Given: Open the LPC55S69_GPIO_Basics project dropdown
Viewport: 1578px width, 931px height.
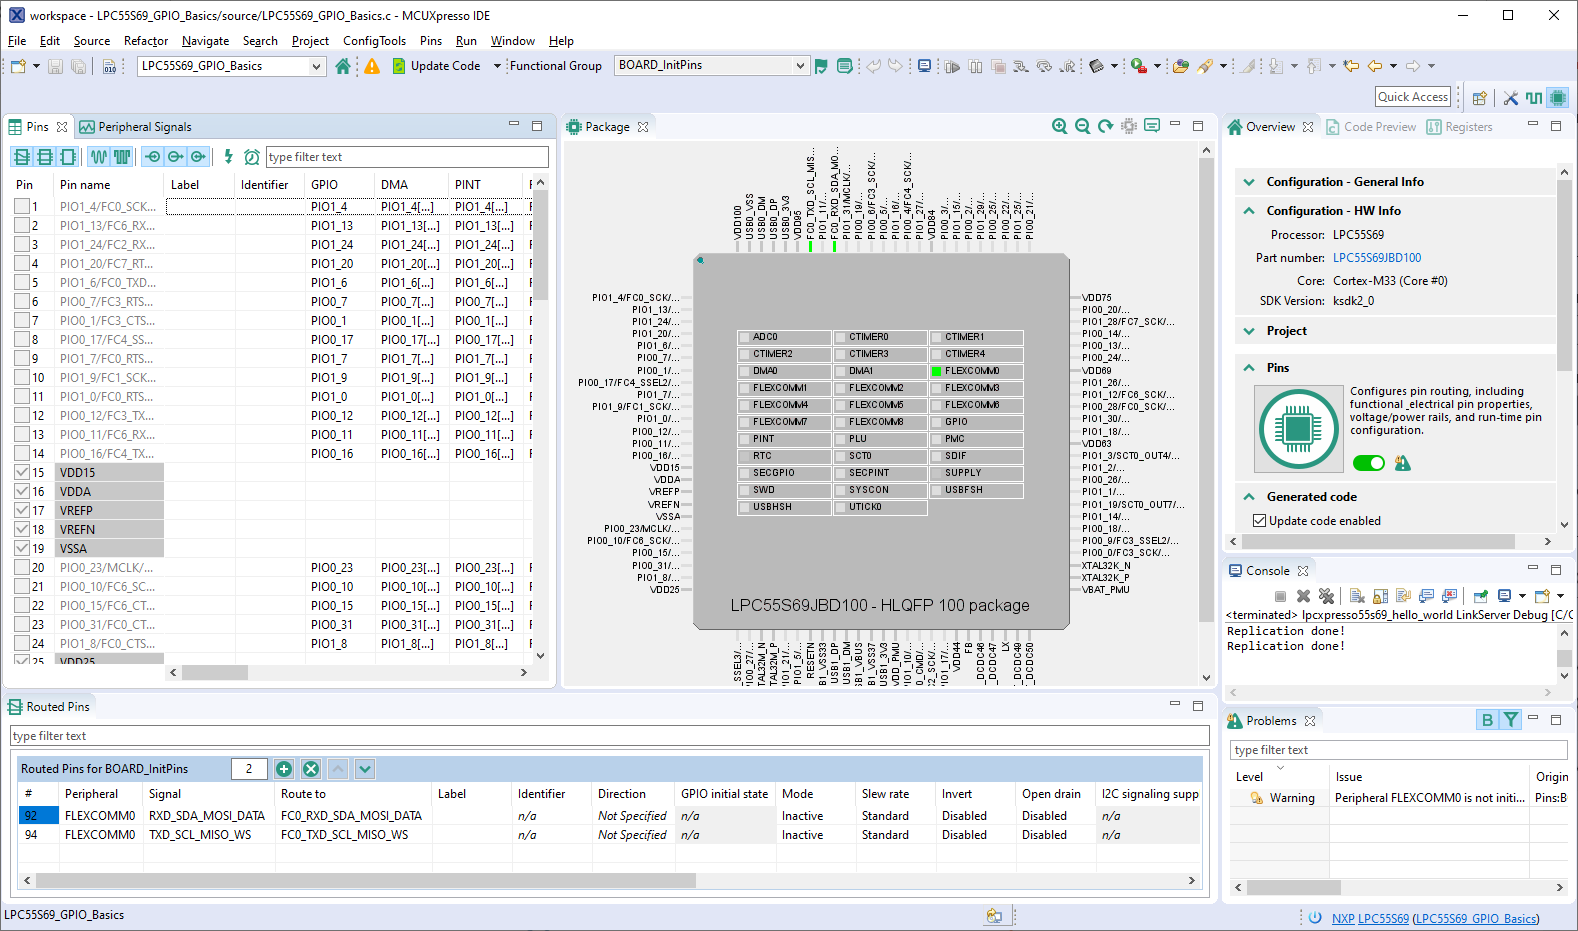Looking at the screenshot, I should (x=316, y=66).
